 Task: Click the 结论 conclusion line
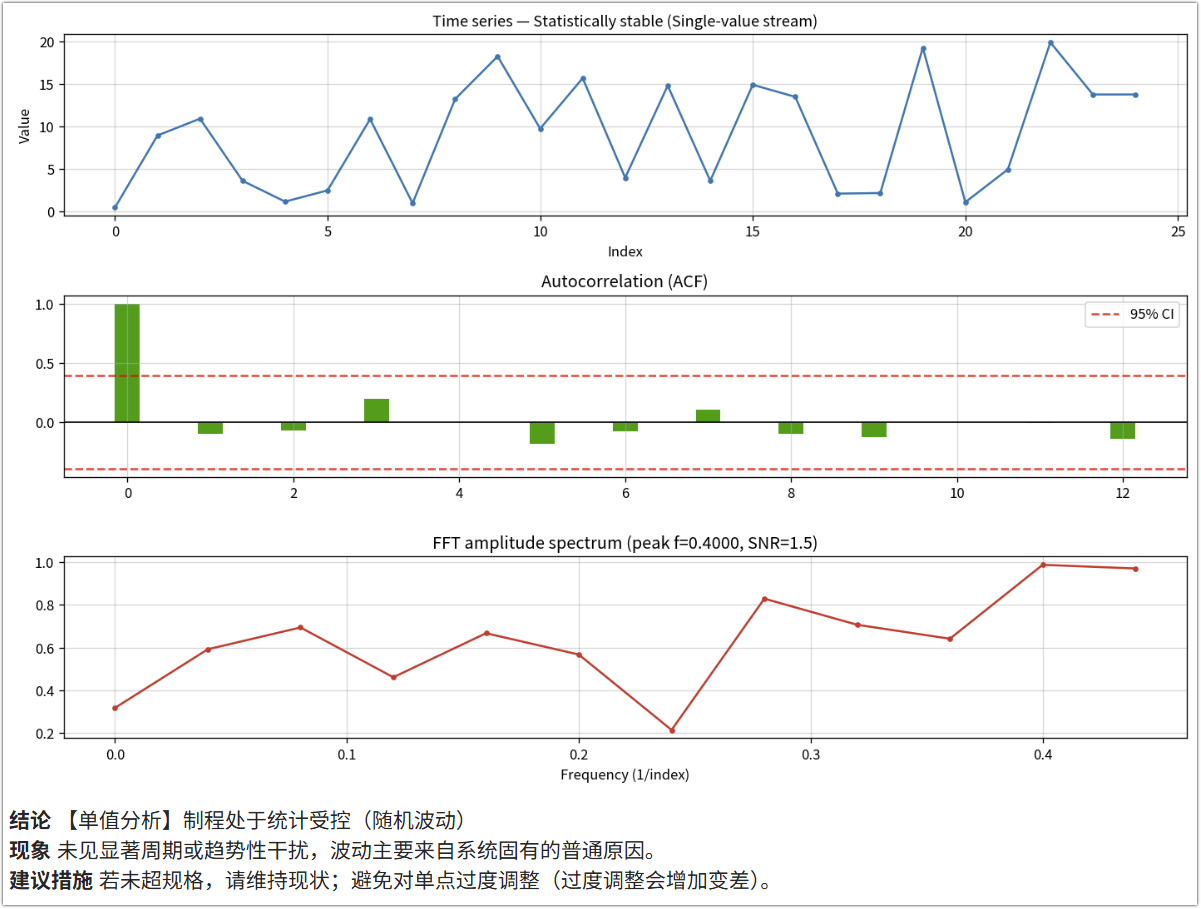[x=238, y=821]
